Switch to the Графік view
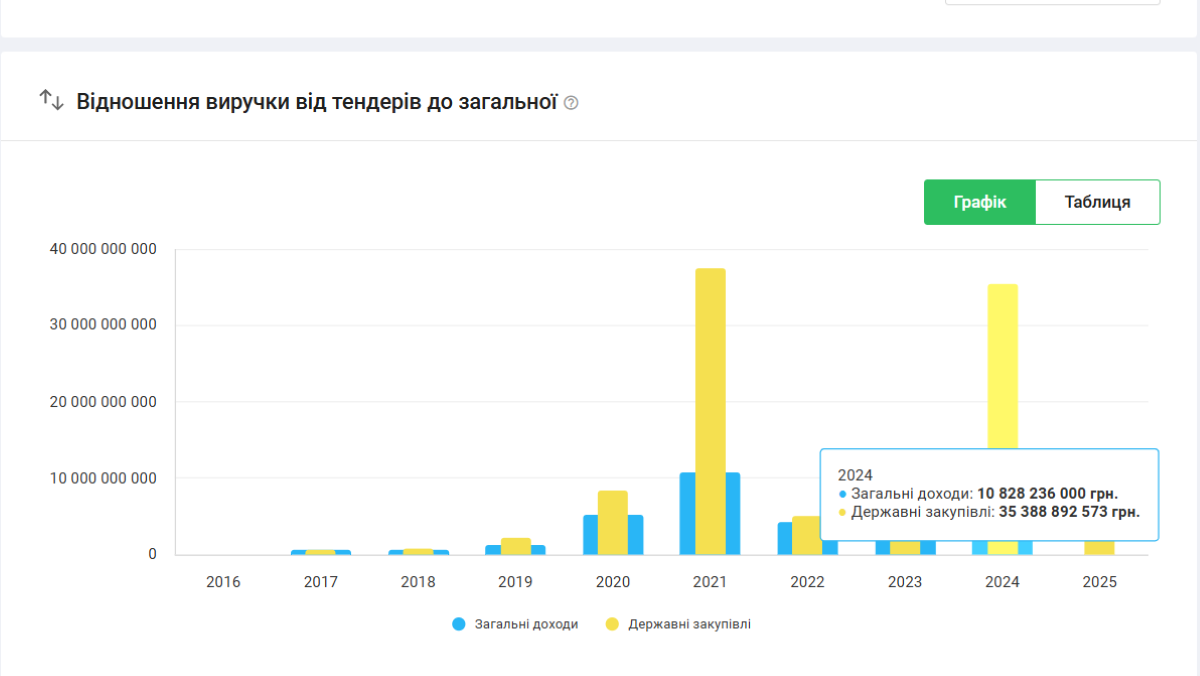 tap(979, 202)
